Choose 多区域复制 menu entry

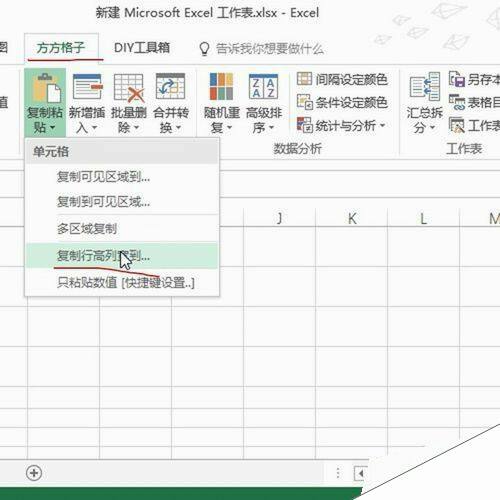(x=122, y=229)
